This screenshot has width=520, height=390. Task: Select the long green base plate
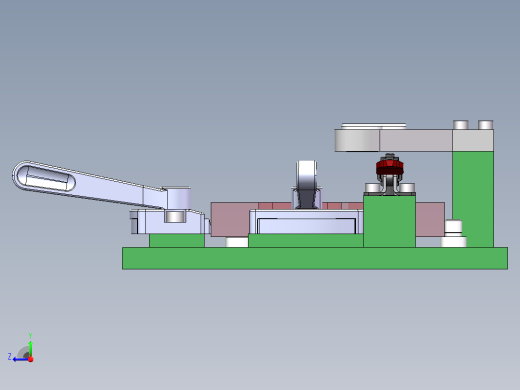[315, 258]
